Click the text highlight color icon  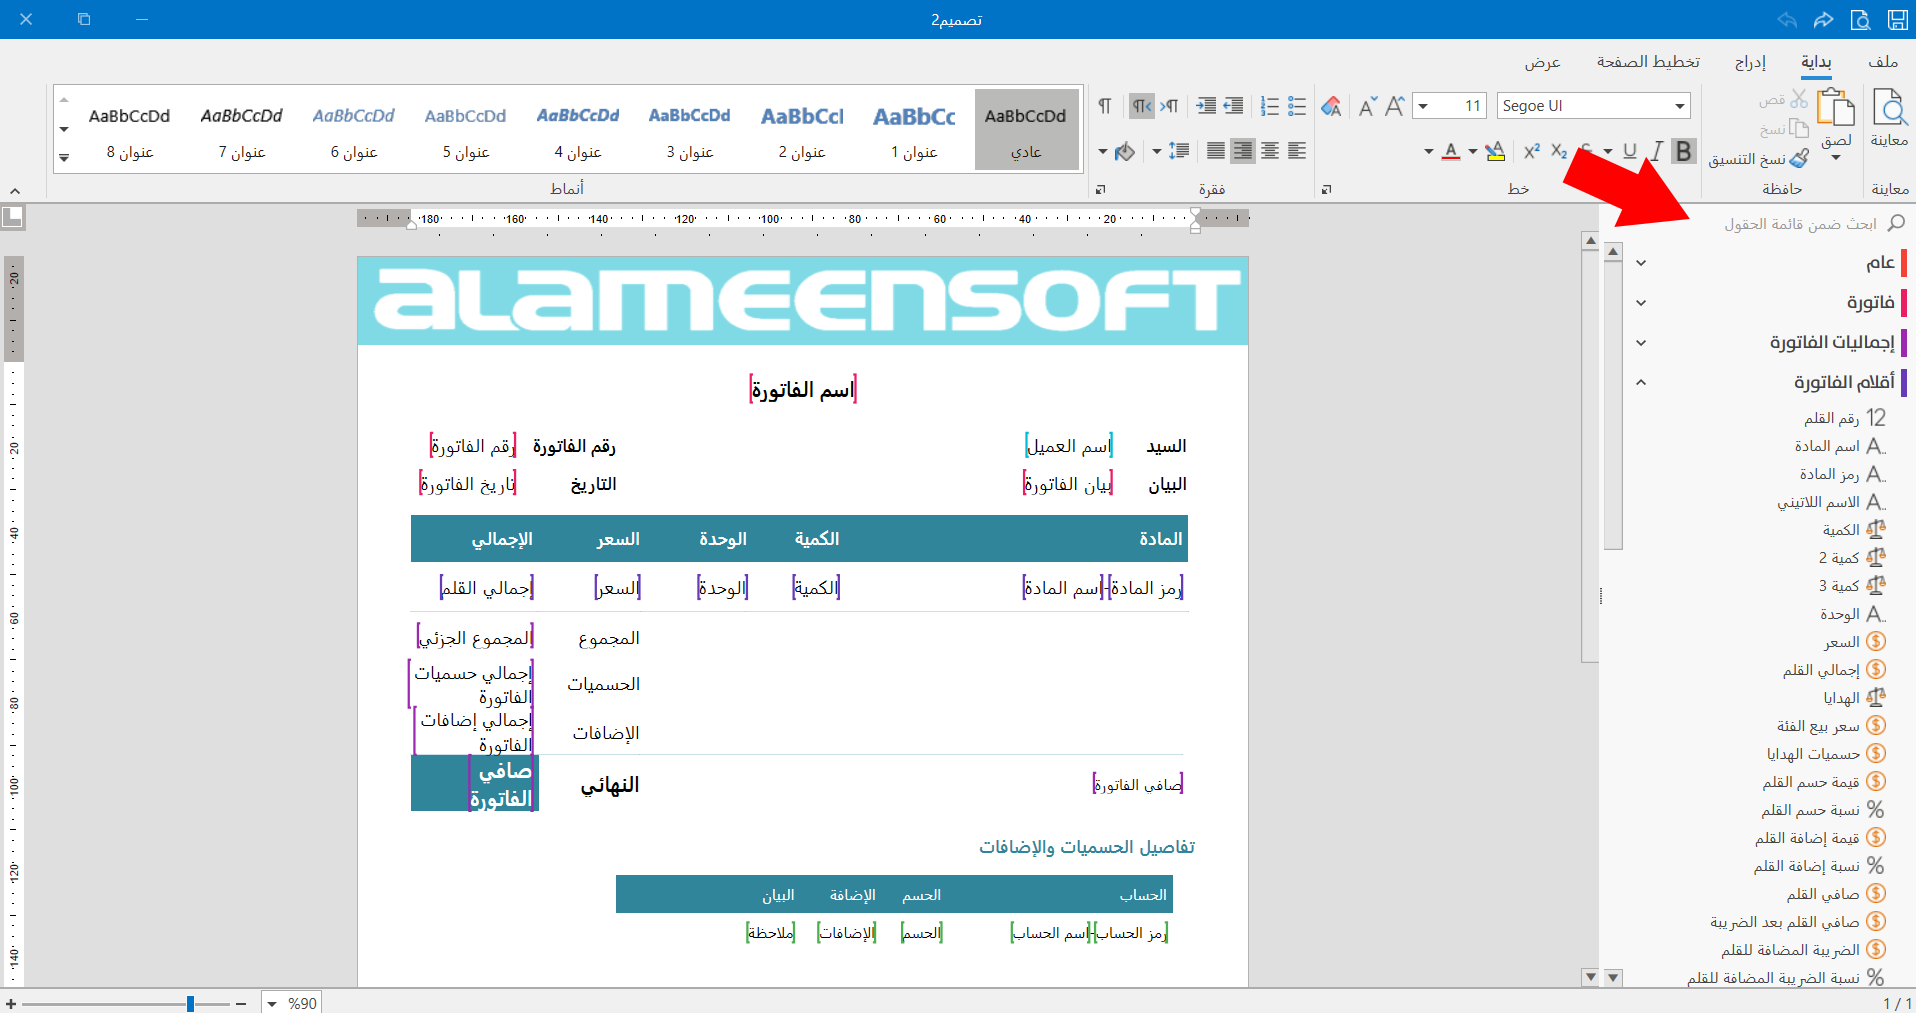click(x=1495, y=151)
